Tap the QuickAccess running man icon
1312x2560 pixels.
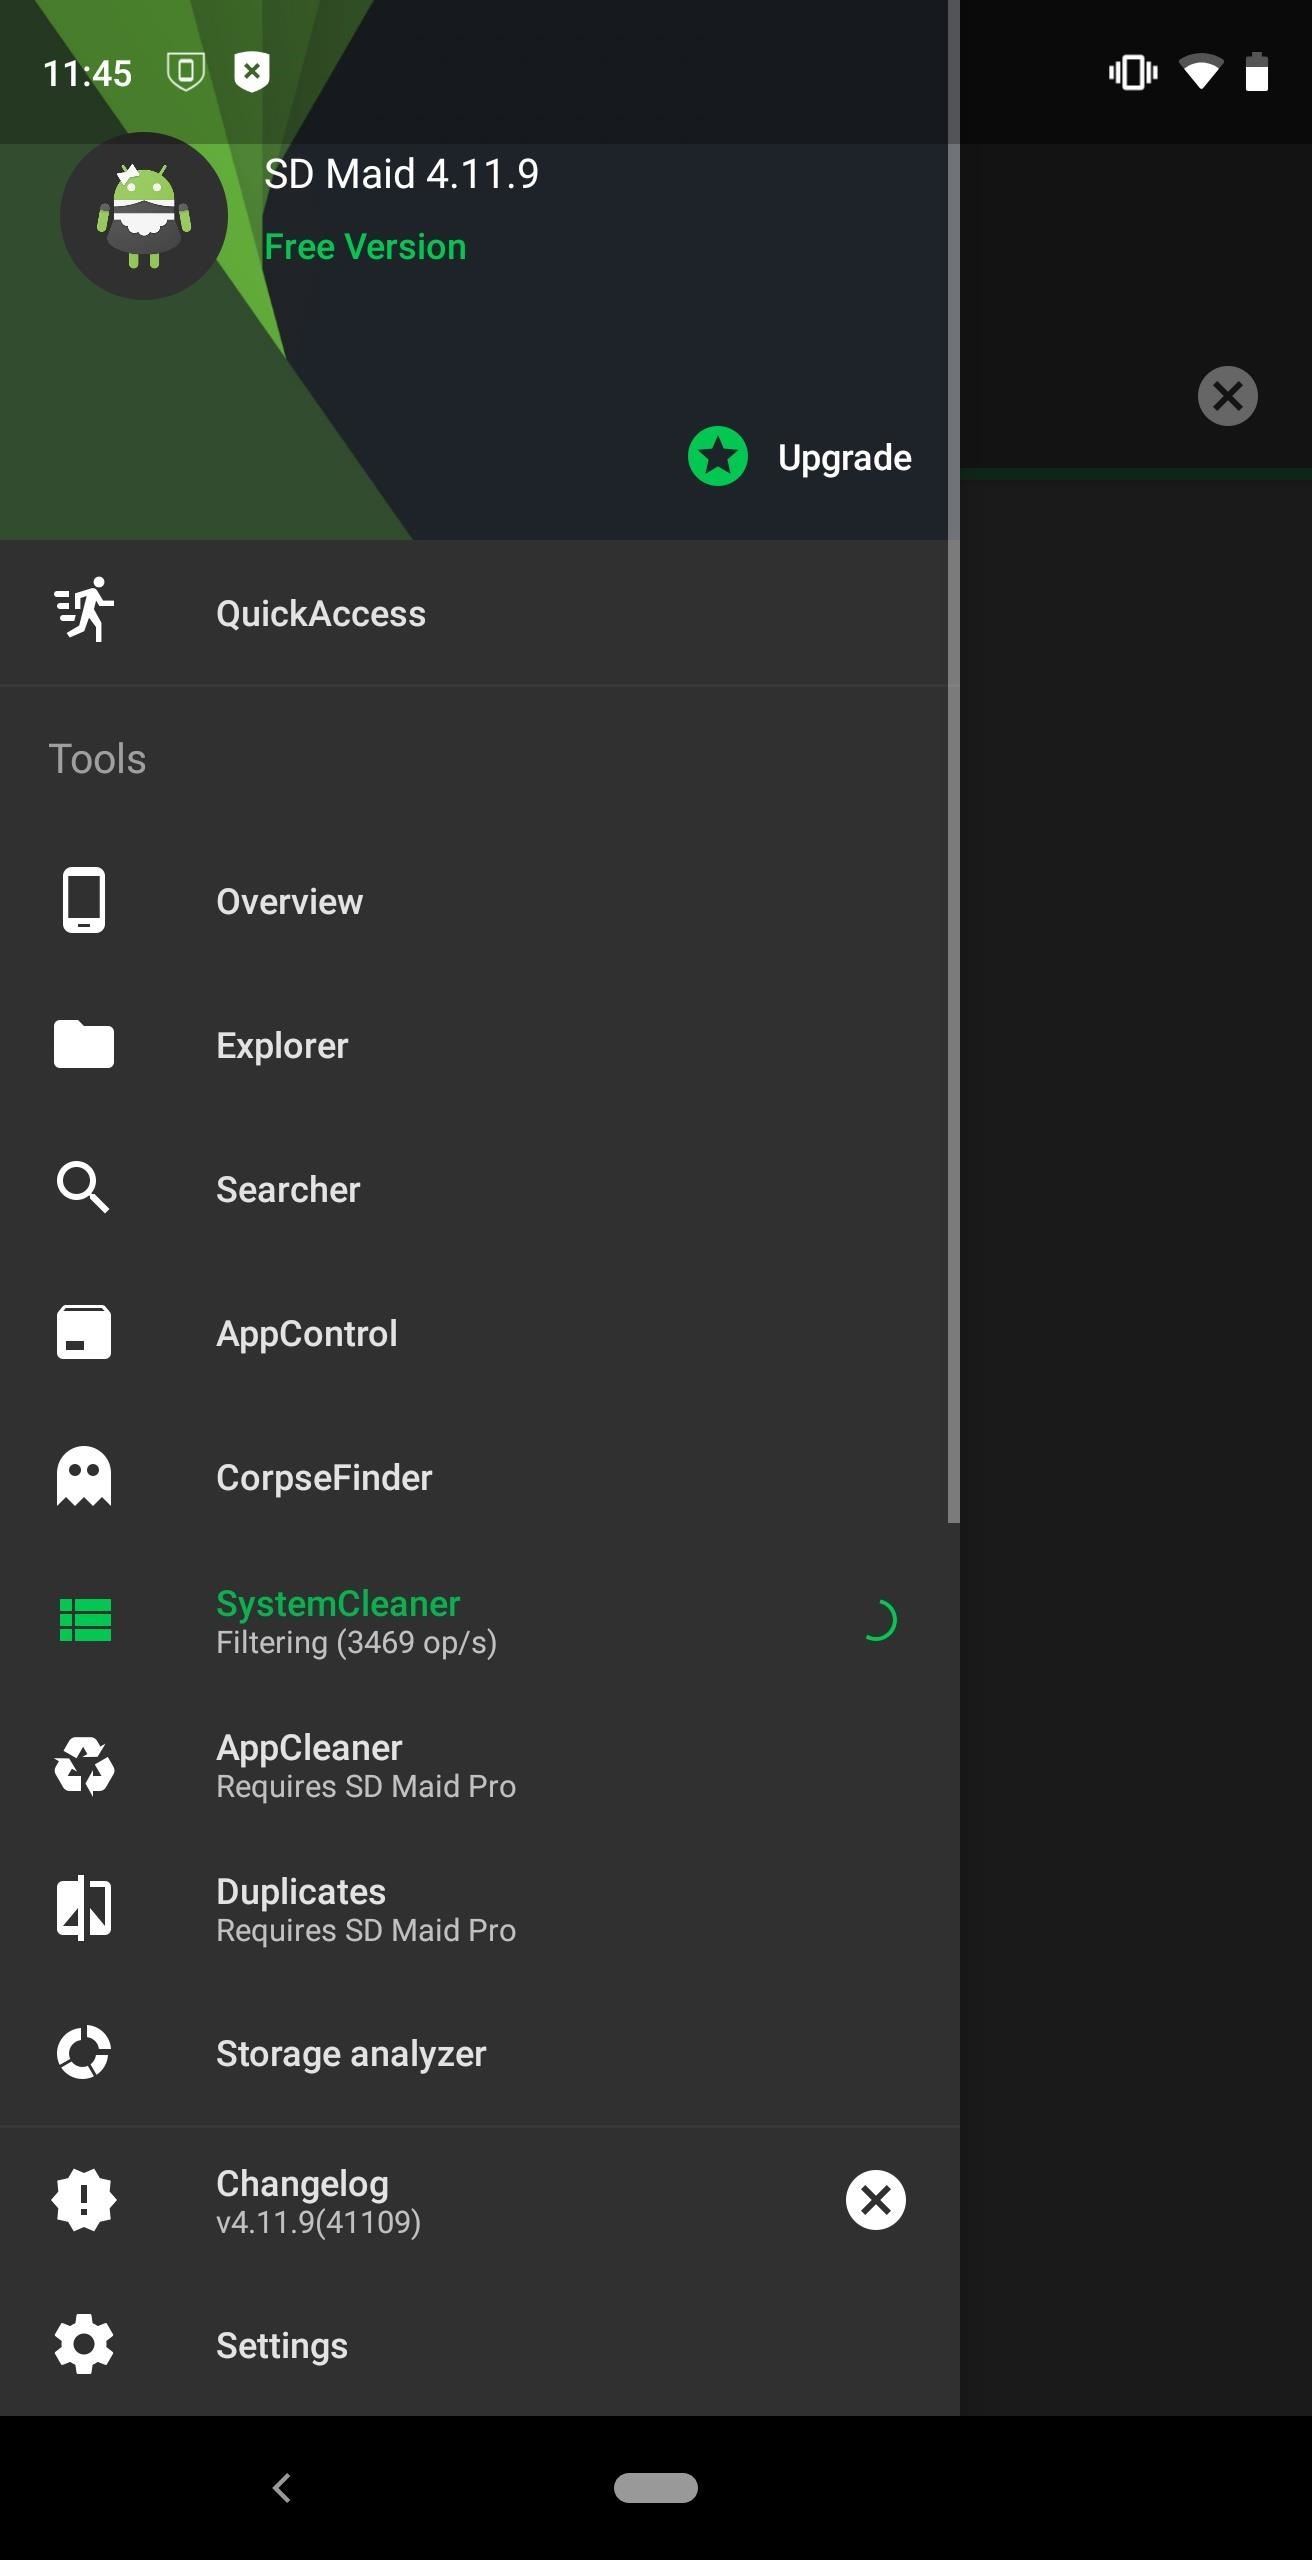coord(84,609)
